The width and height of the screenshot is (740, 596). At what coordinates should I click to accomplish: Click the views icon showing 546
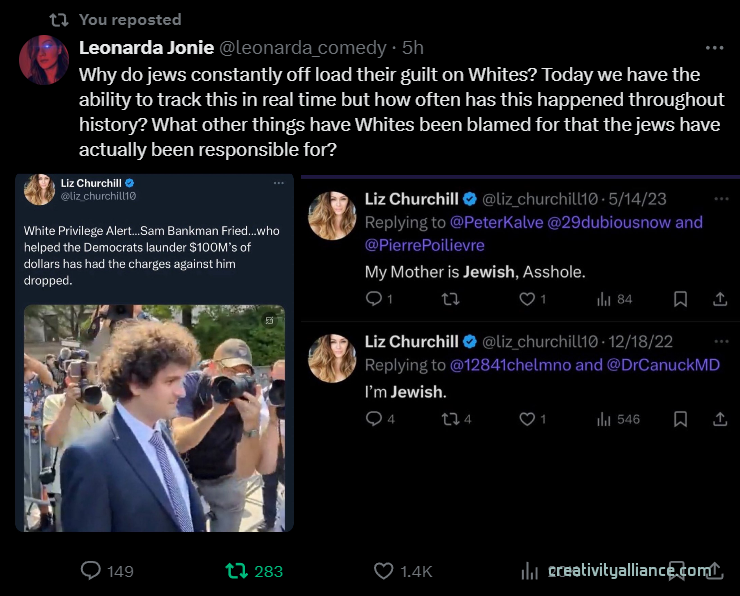604,419
